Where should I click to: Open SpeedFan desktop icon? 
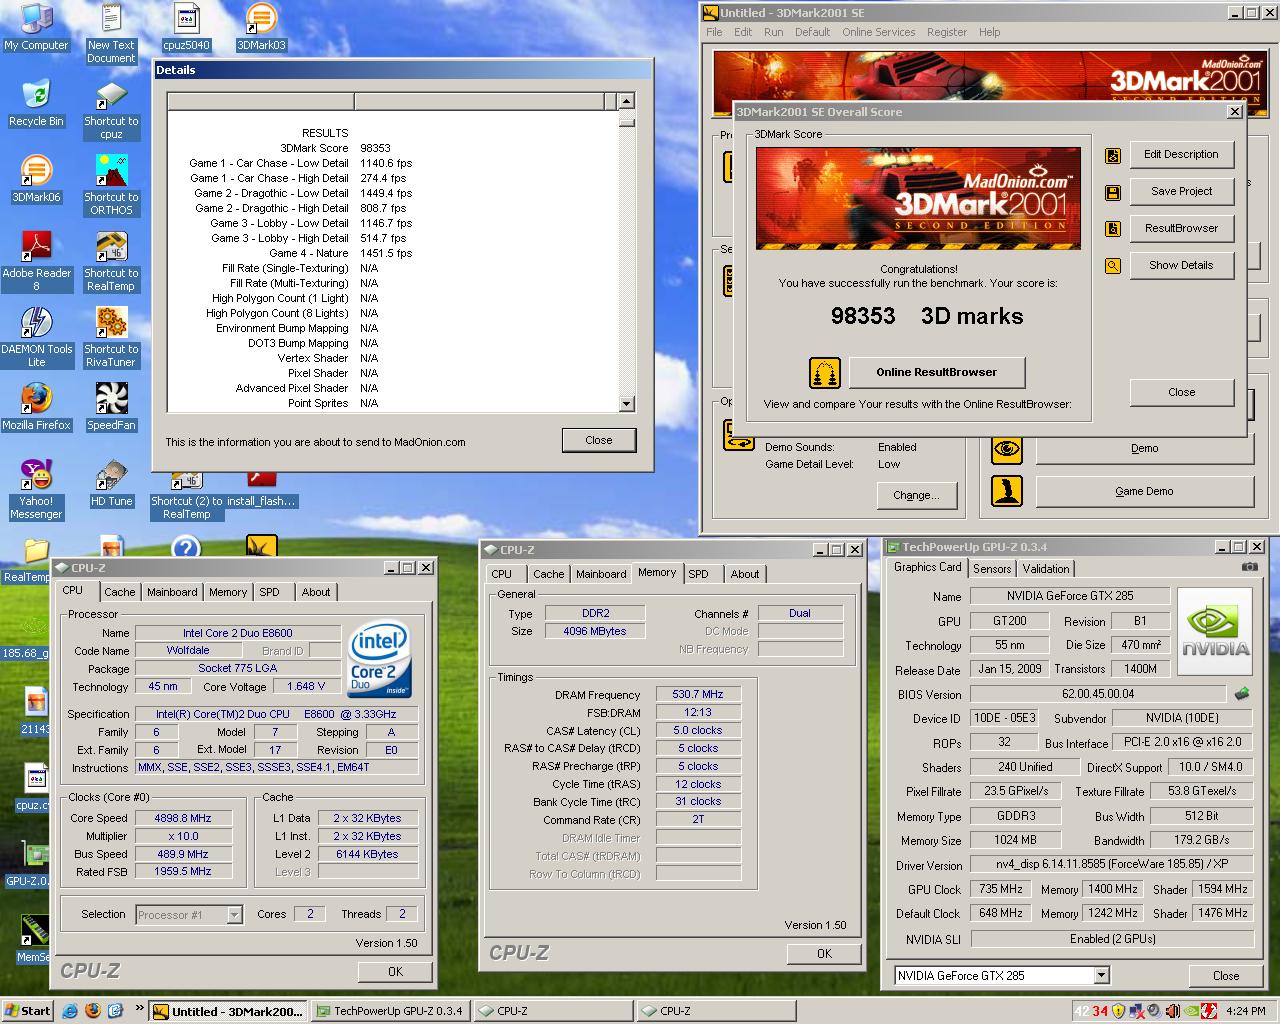click(x=111, y=407)
